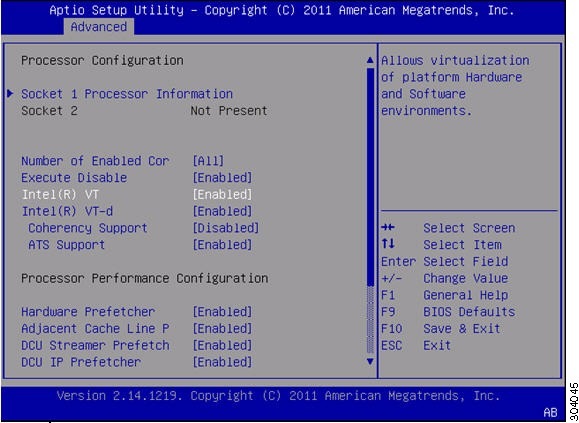Toggle Coherency Support Disabled value
Viewport: 579px width, 423px height.
click(x=226, y=228)
